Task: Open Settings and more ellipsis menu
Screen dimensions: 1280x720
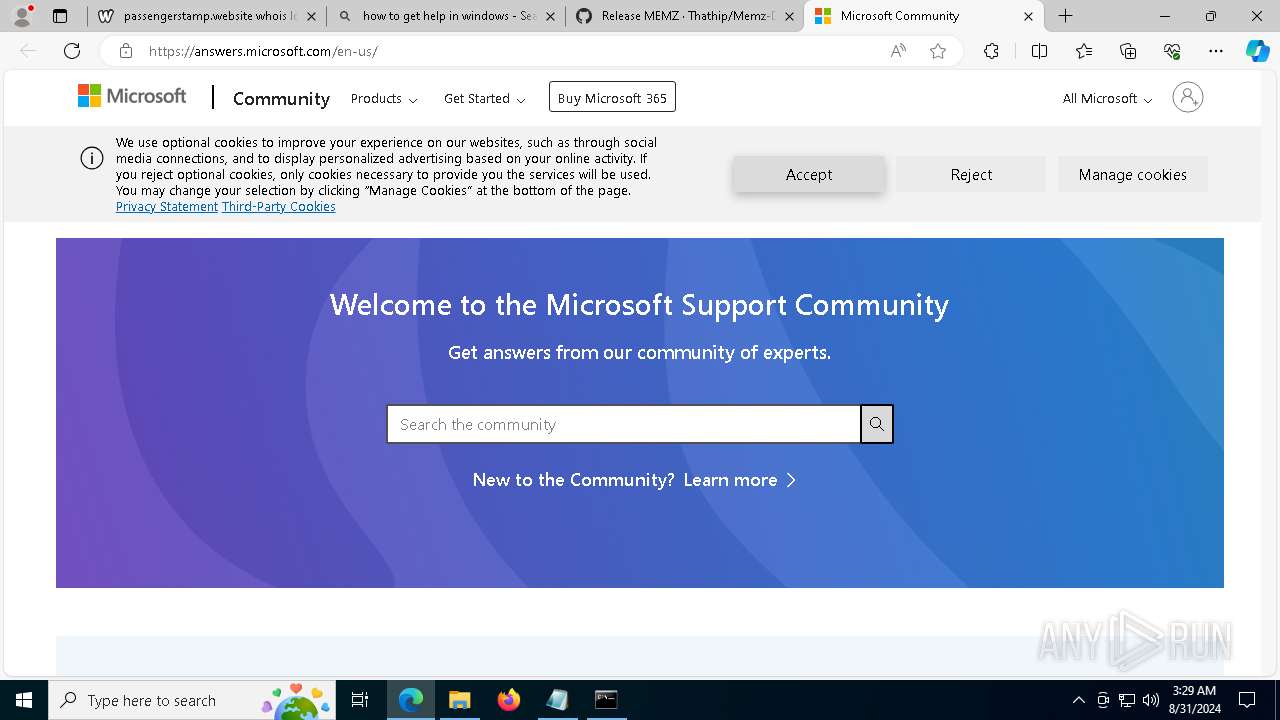Action: tap(1216, 51)
